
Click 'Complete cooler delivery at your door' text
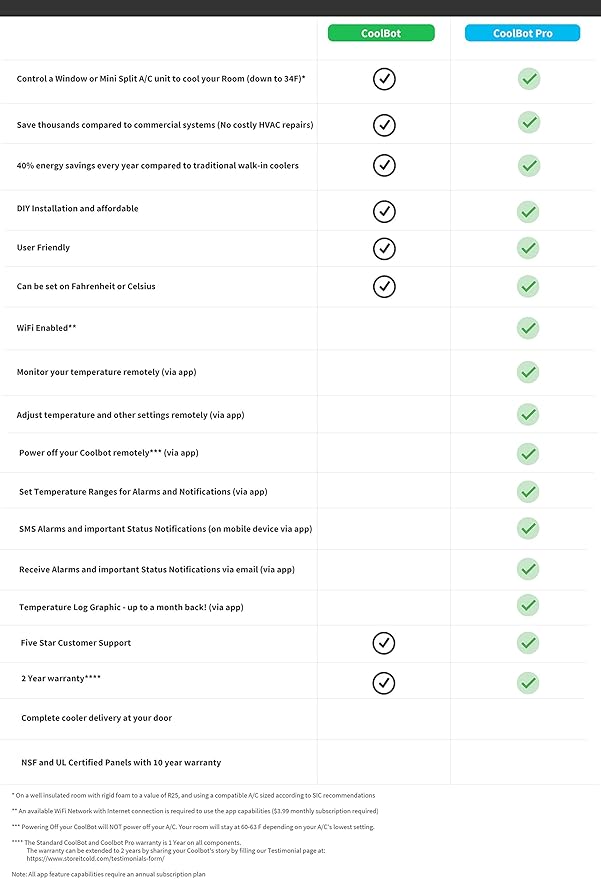[96, 718]
